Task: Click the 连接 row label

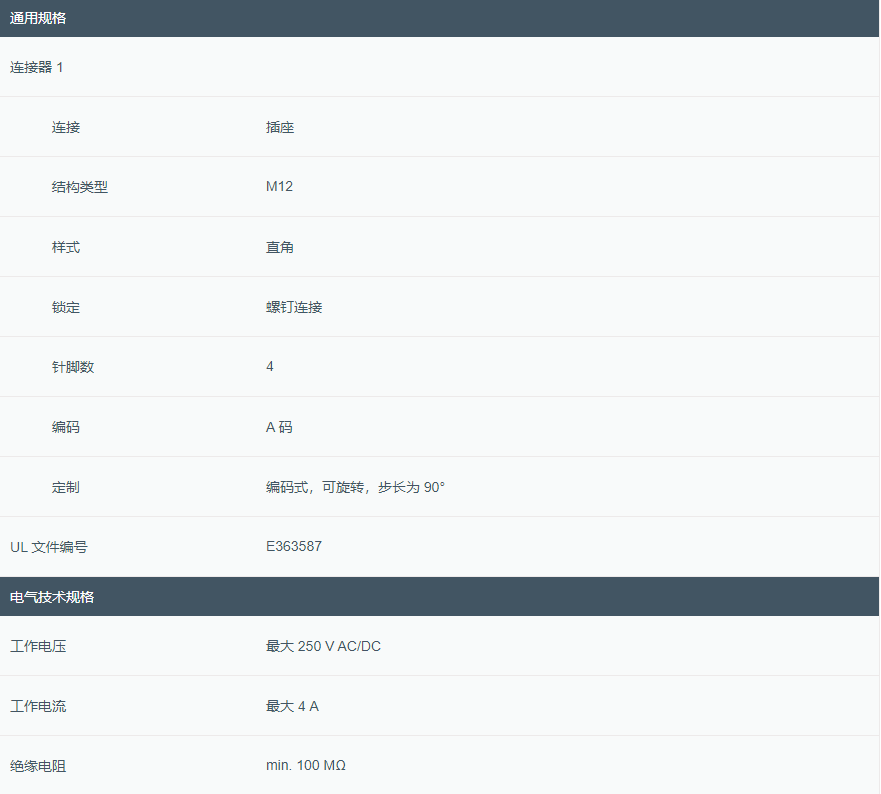Action: (x=66, y=127)
